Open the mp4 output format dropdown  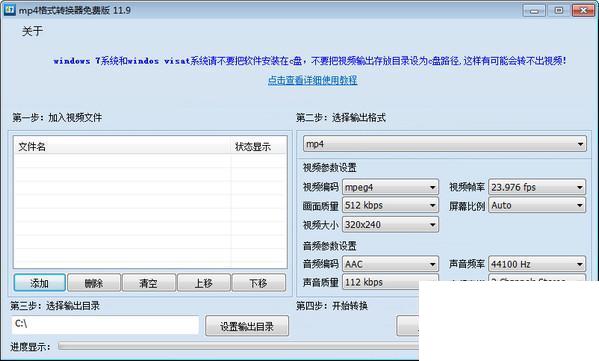[445, 144]
